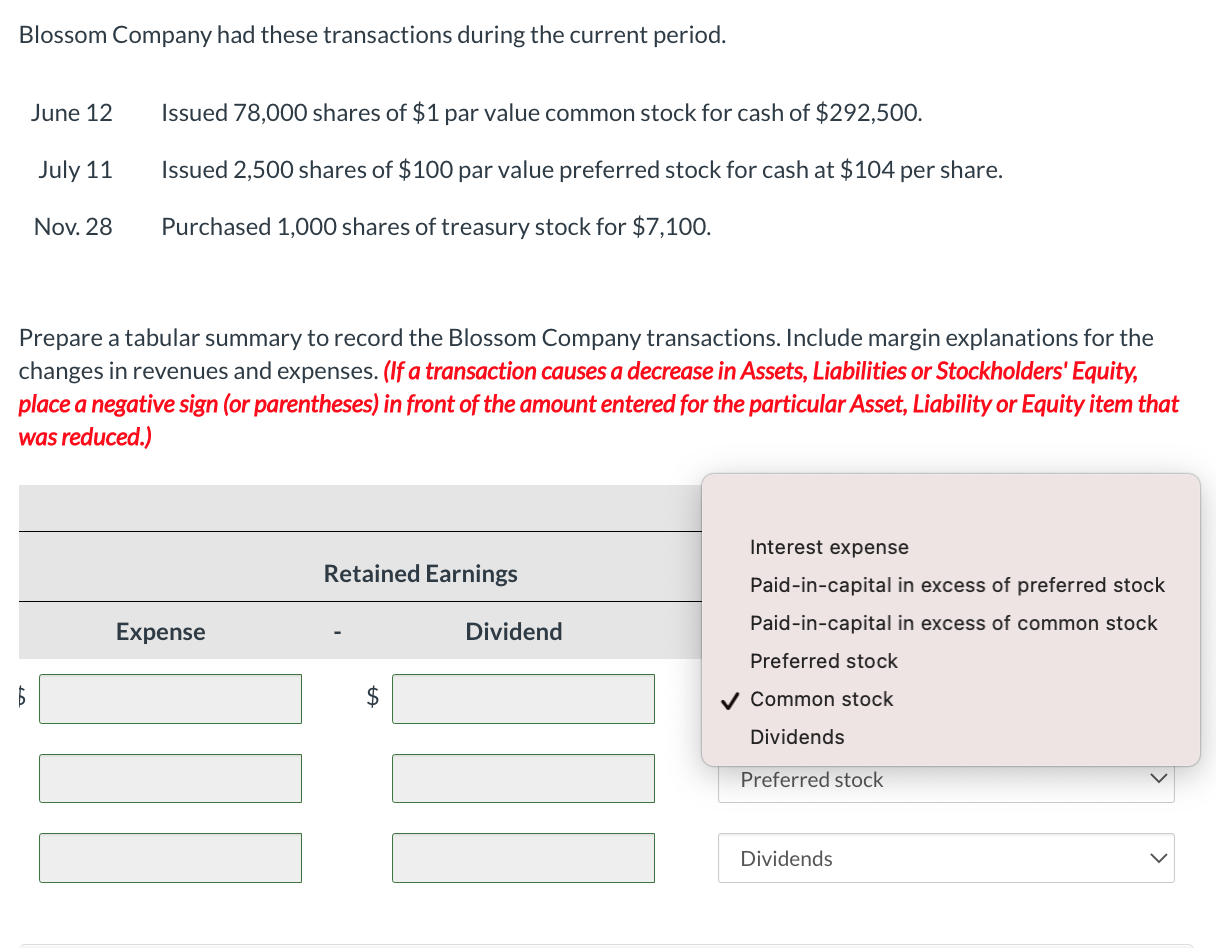The height and width of the screenshot is (948, 1216).
Task: Expand the Dividends dropdown below Preferred stock
Action: [946, 858]
